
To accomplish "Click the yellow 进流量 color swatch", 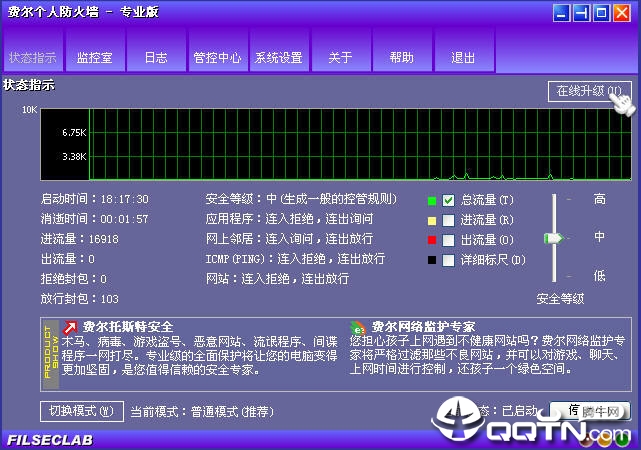I will 432,221.
